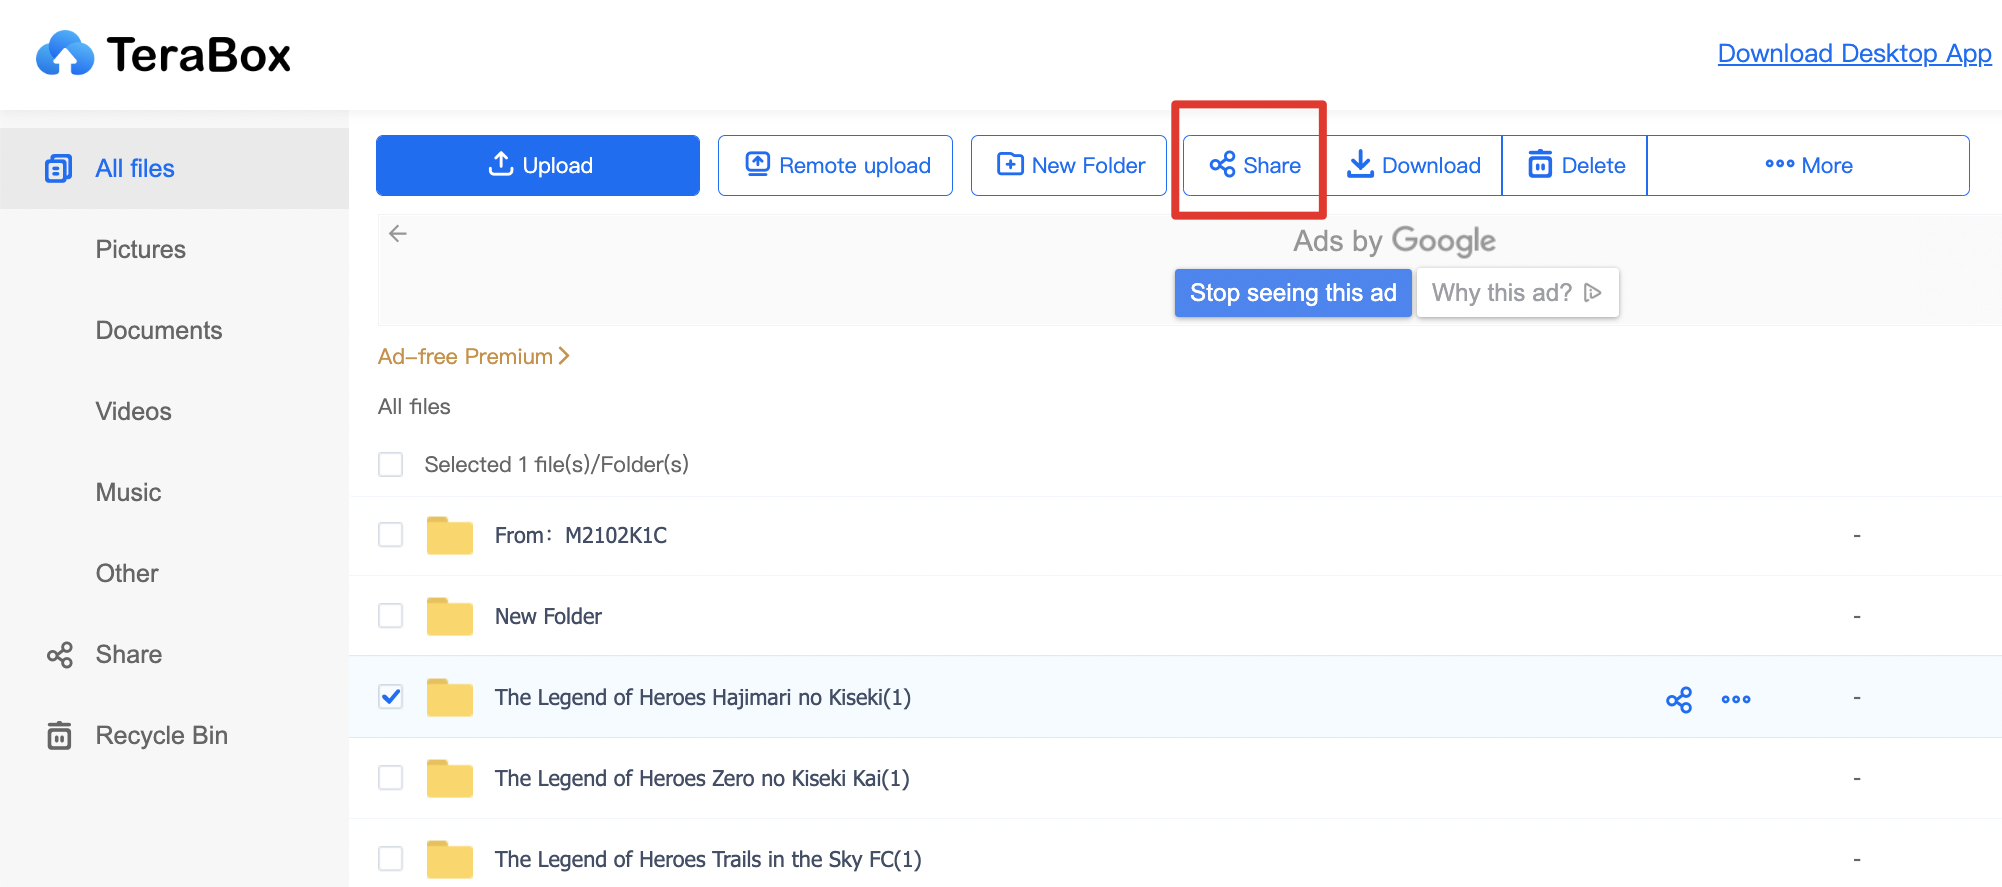Click the All files breadcrumb text
This screenshot has width=2002, height=887.
[414, 406]
